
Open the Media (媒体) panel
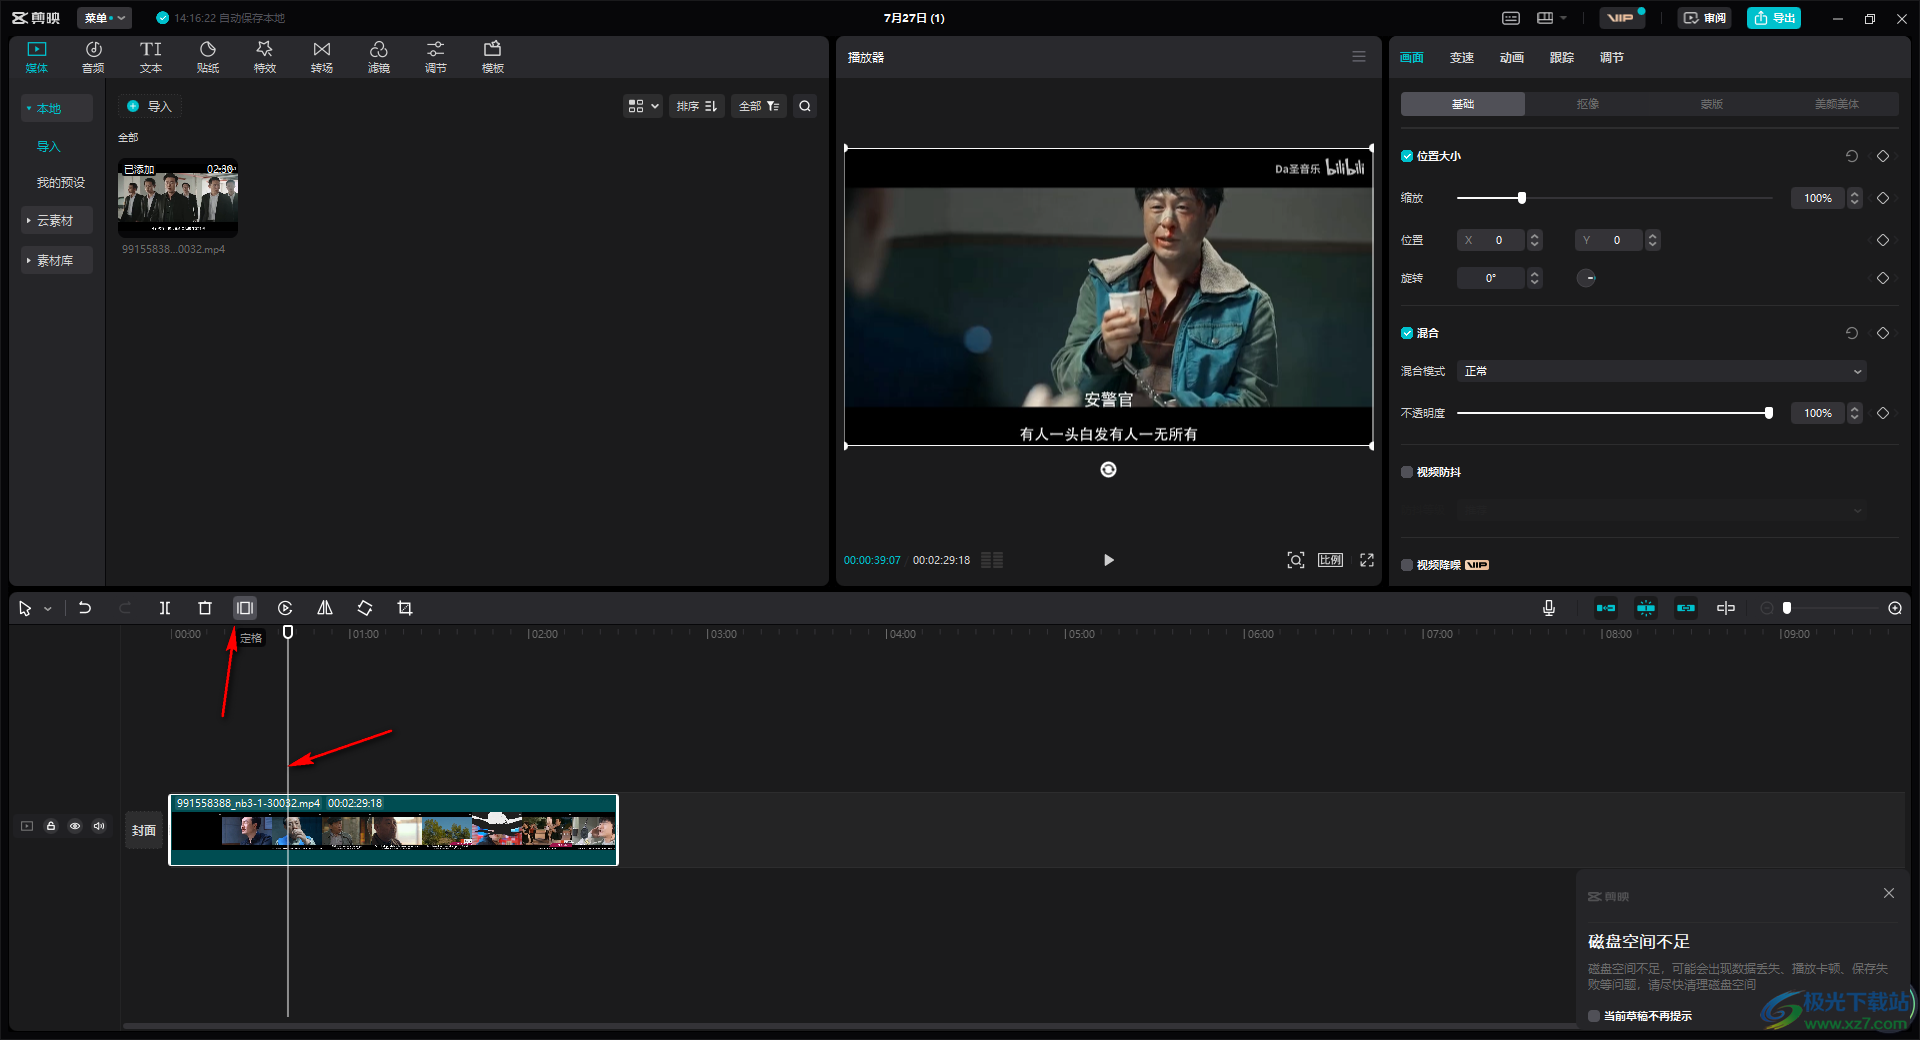point(37,57)
